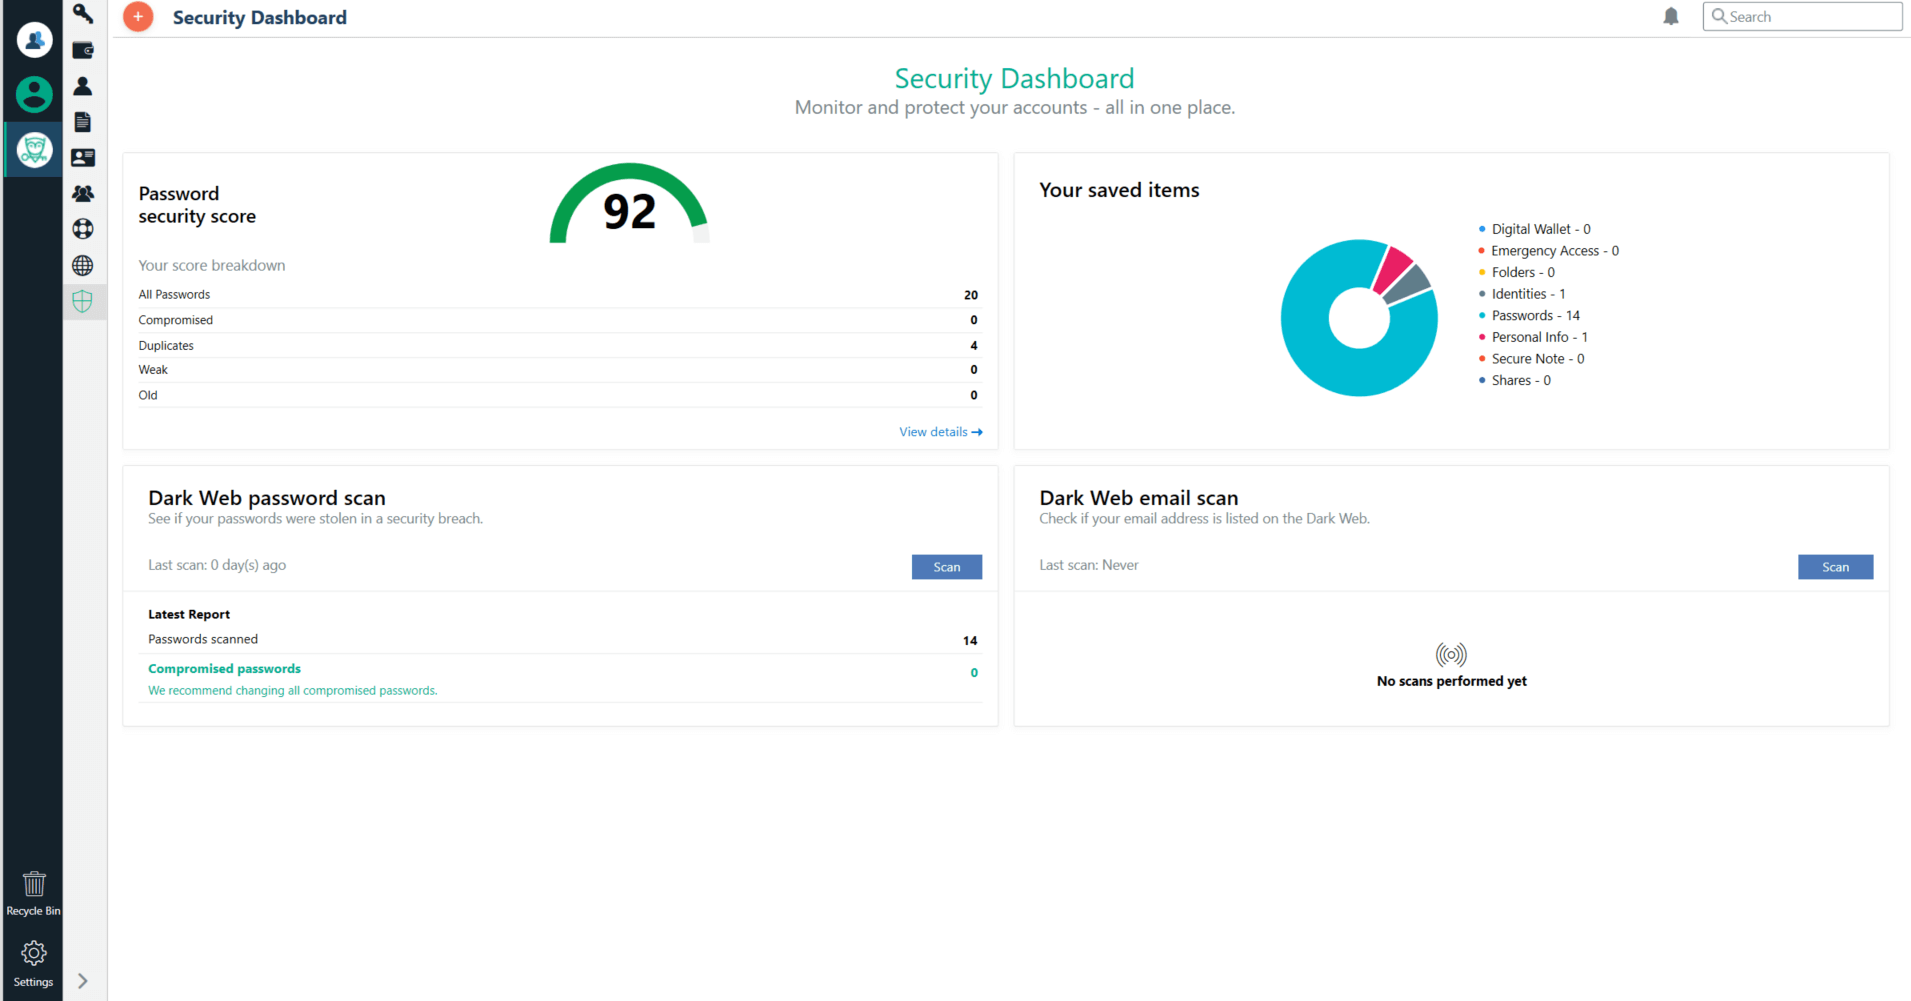Switch to the green user profile avatar
This screenshot has height=1001, width=1911.
pyautogui.click(x=34, y=94)
